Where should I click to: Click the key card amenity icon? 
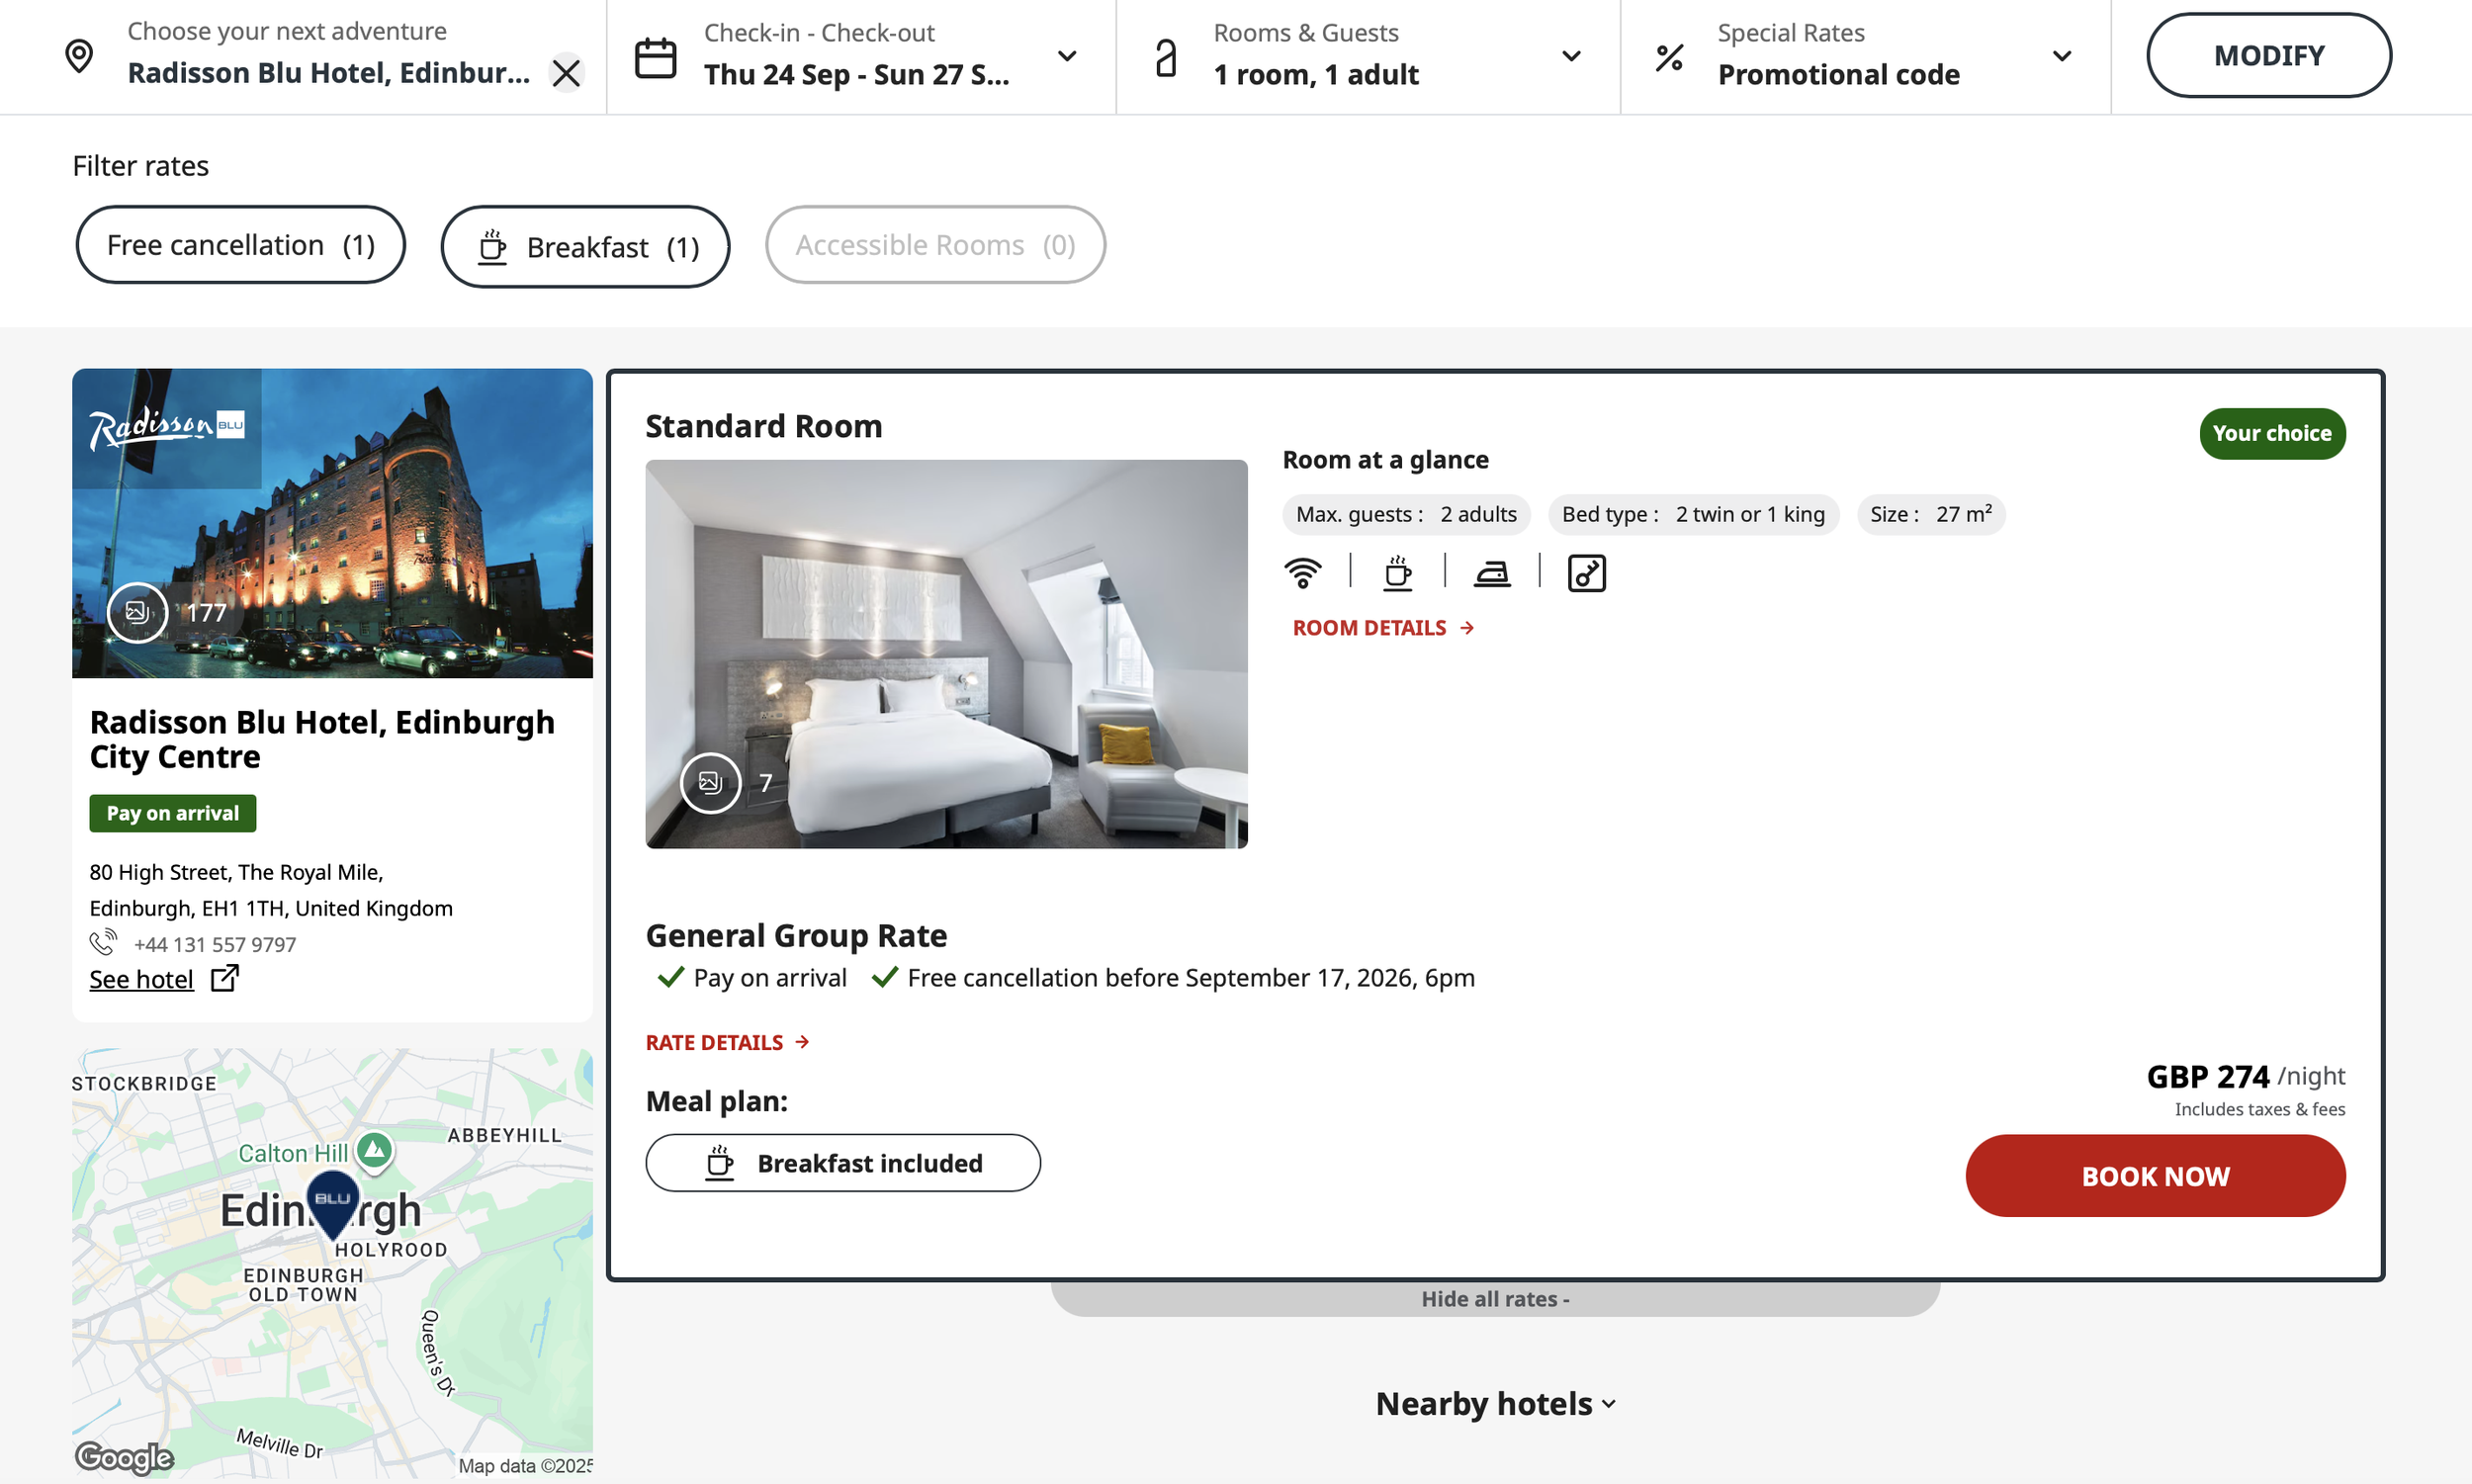(x=1586, y=573)
